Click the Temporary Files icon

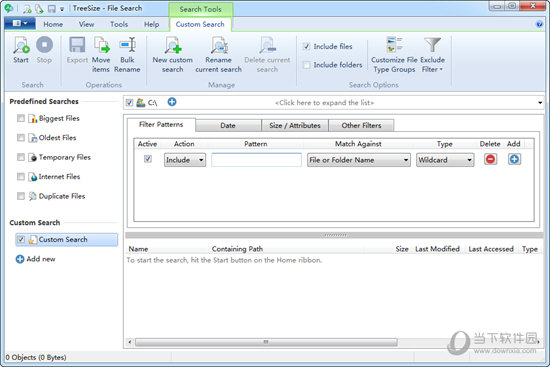pos(33,158)
